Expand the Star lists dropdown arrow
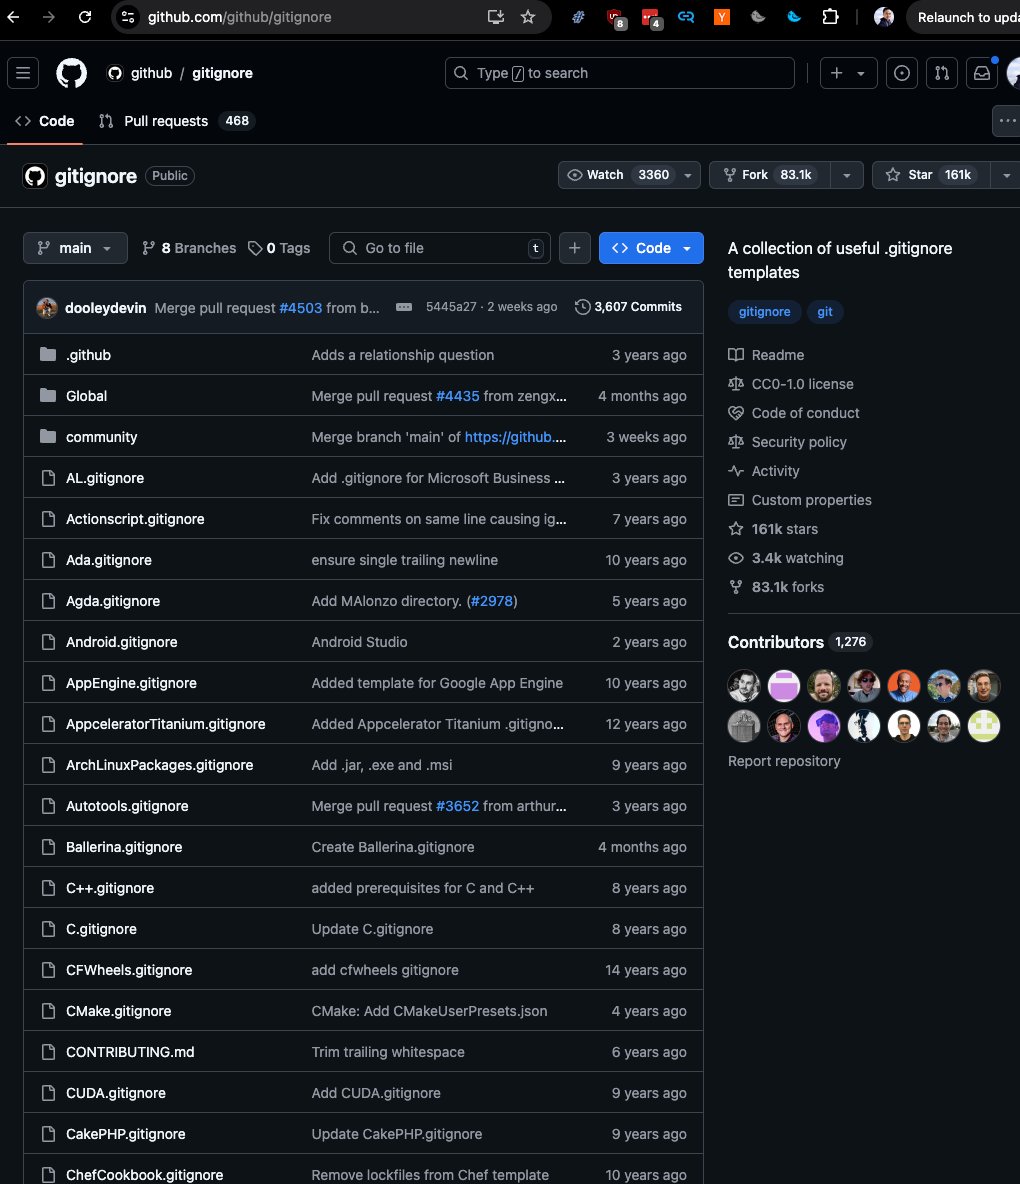Viewport: 1020px width, 1184px height. click(x=1006, y=174)
